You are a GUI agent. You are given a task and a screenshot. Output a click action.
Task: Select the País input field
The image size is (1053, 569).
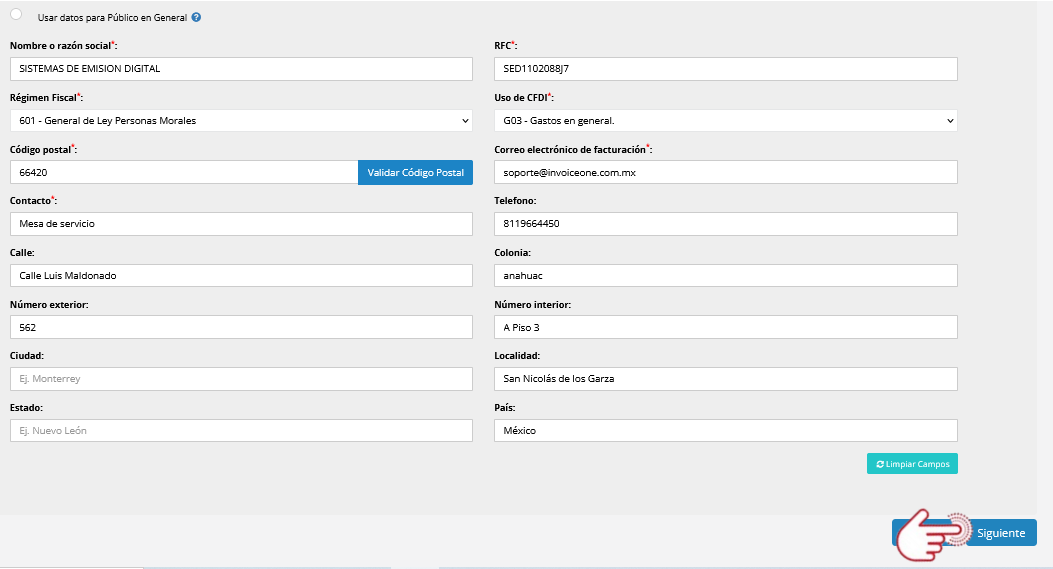(725, 430)
